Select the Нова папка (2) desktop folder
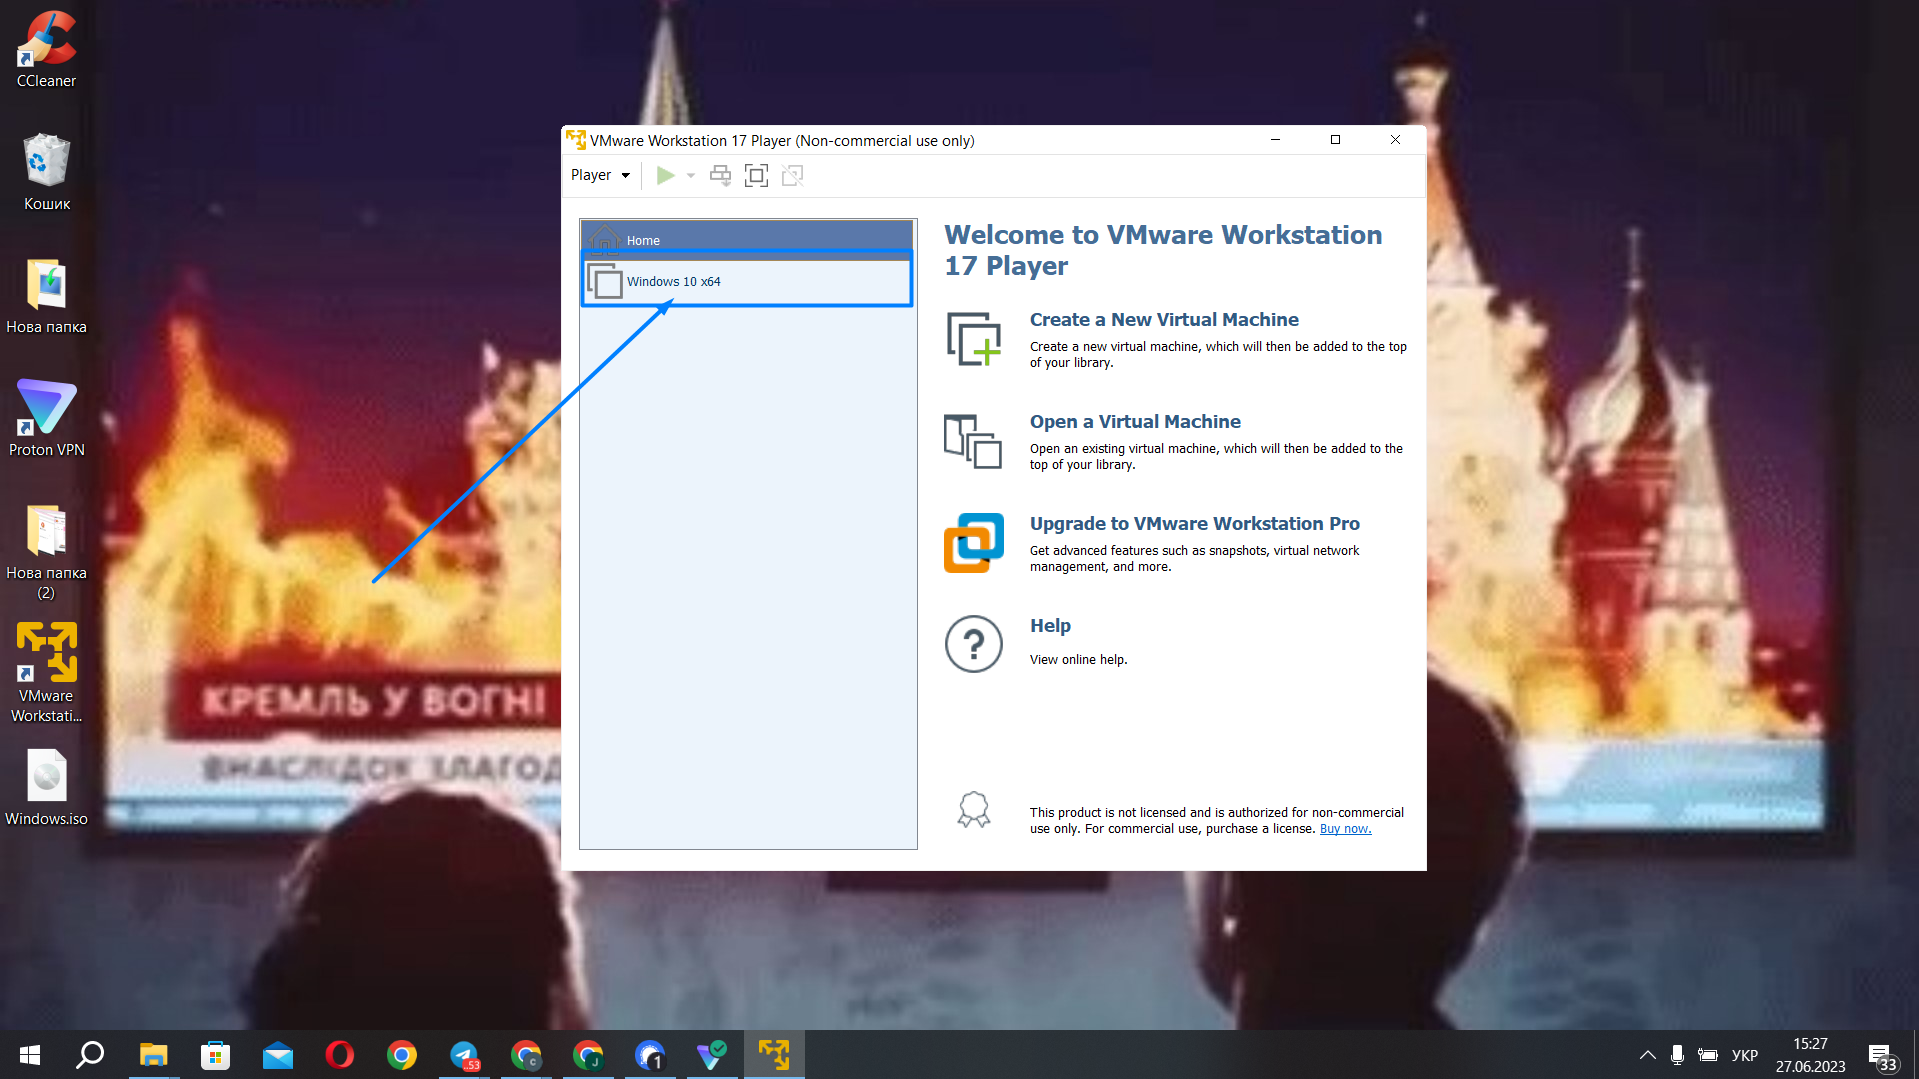This screenshot has width=1919, height=1079. (46, 551)
